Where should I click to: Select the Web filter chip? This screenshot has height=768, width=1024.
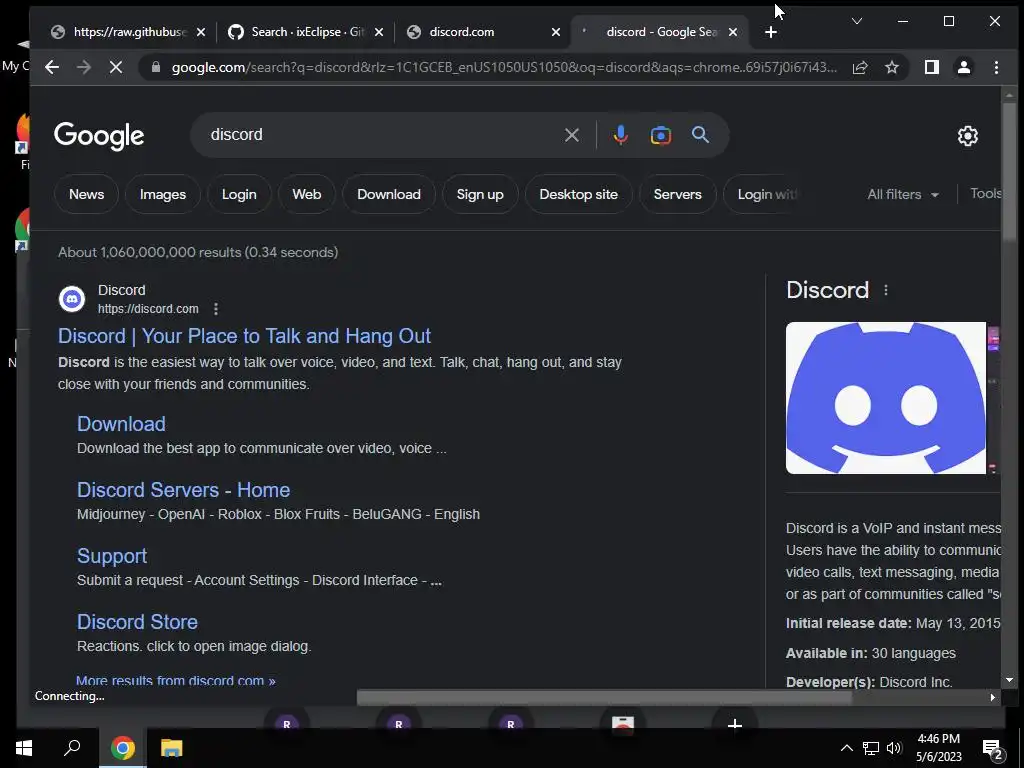[x=306, y=195]
